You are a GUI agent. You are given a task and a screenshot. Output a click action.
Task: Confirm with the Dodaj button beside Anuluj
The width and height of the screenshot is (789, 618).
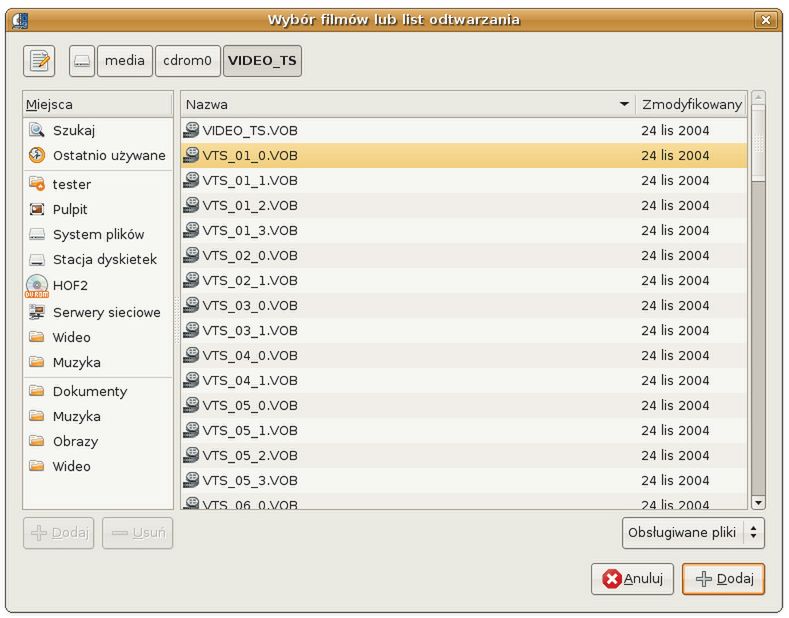pos(724,579)
